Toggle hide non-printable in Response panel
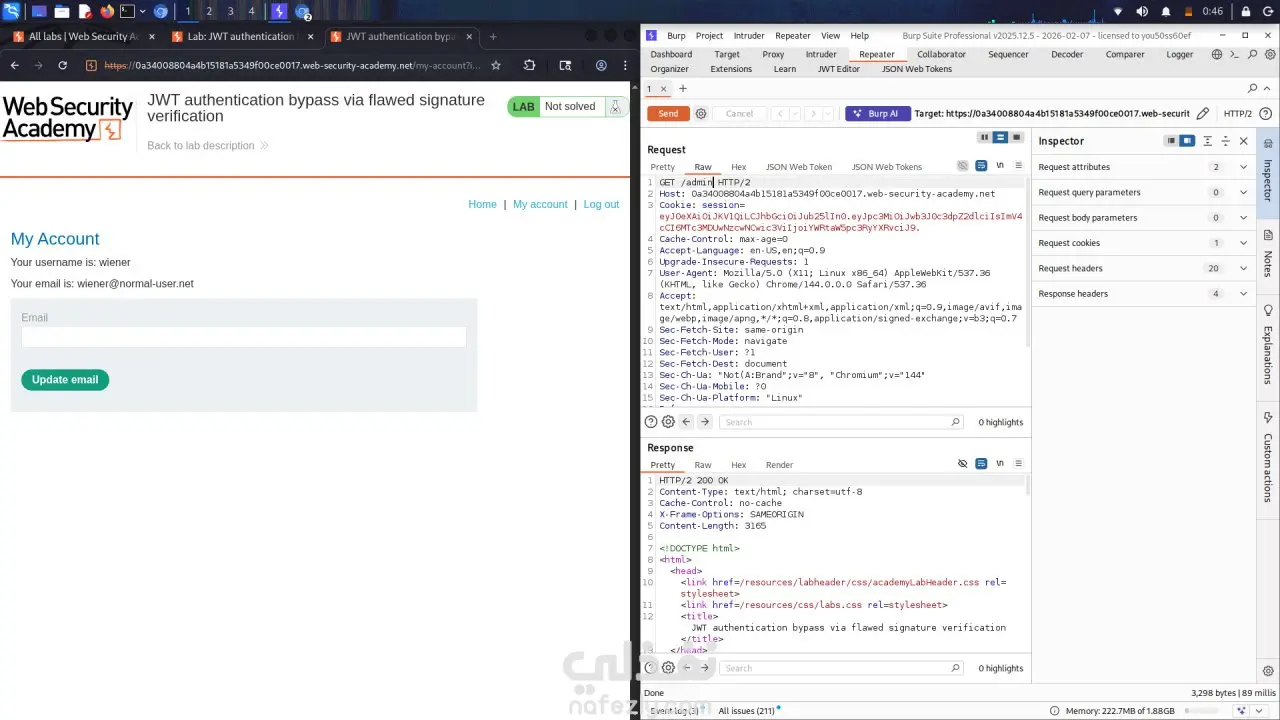1280x720 pixels. click(963, 464)
